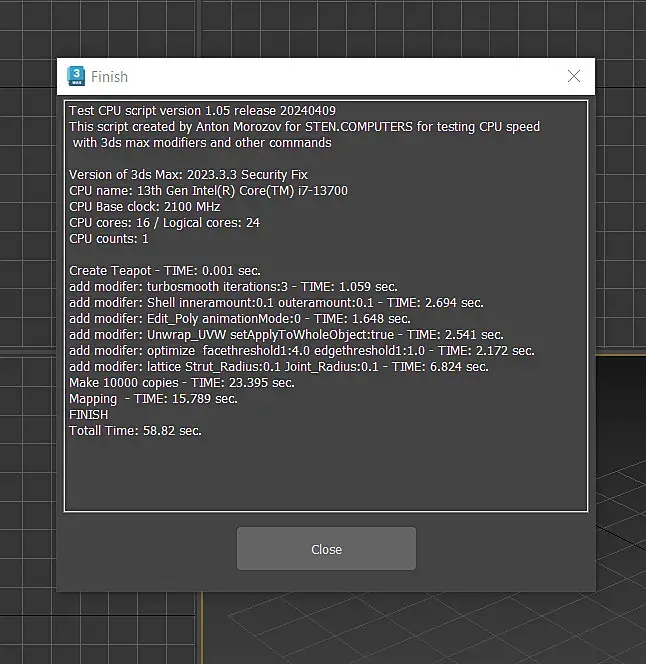Click the 'Totall Time: 58.82 sec.' line
Screen dimensions: 646x664
pyautogui.click(x=136, y=431)
